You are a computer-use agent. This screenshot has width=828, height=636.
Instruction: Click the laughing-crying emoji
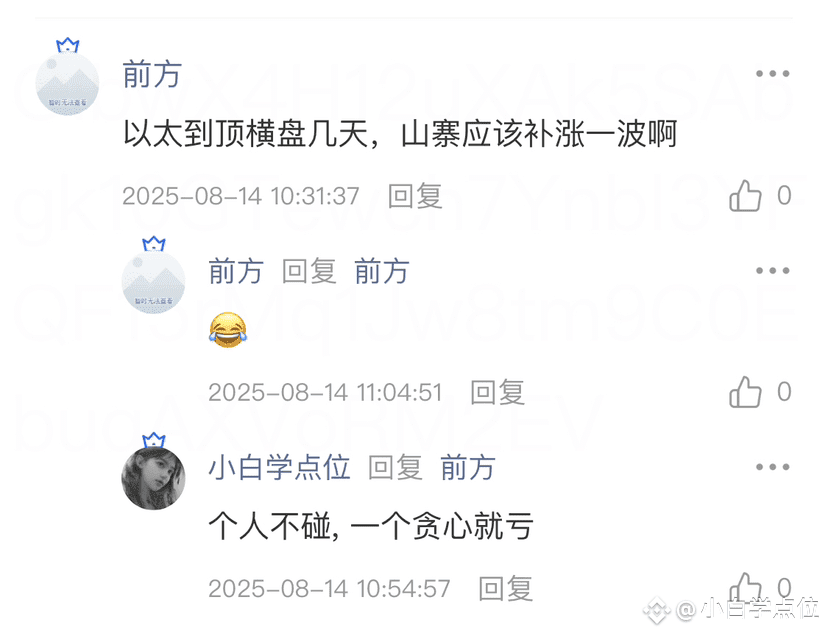click(228, 330)
